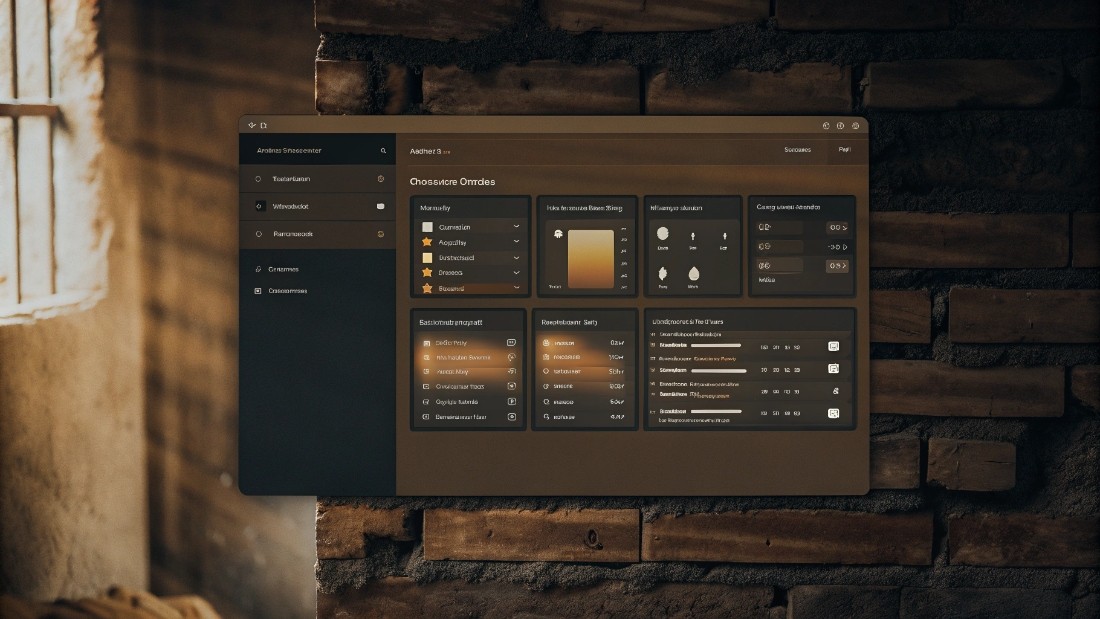Screen dimensions: 1100x619
Task: Click the first progress bar in the bottom-right panel
Action: [x=716, y=346]
